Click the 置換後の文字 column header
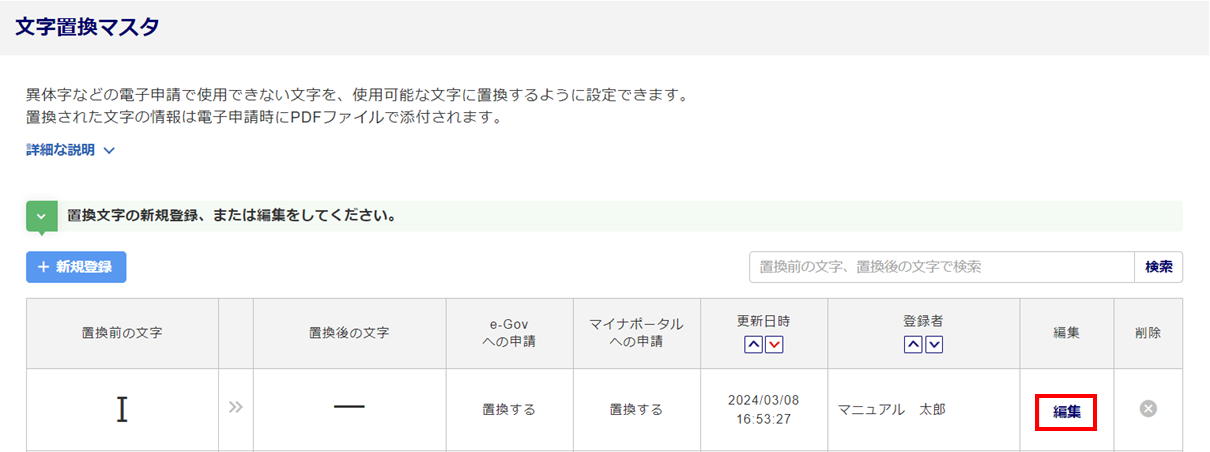 tap(349, 333)
